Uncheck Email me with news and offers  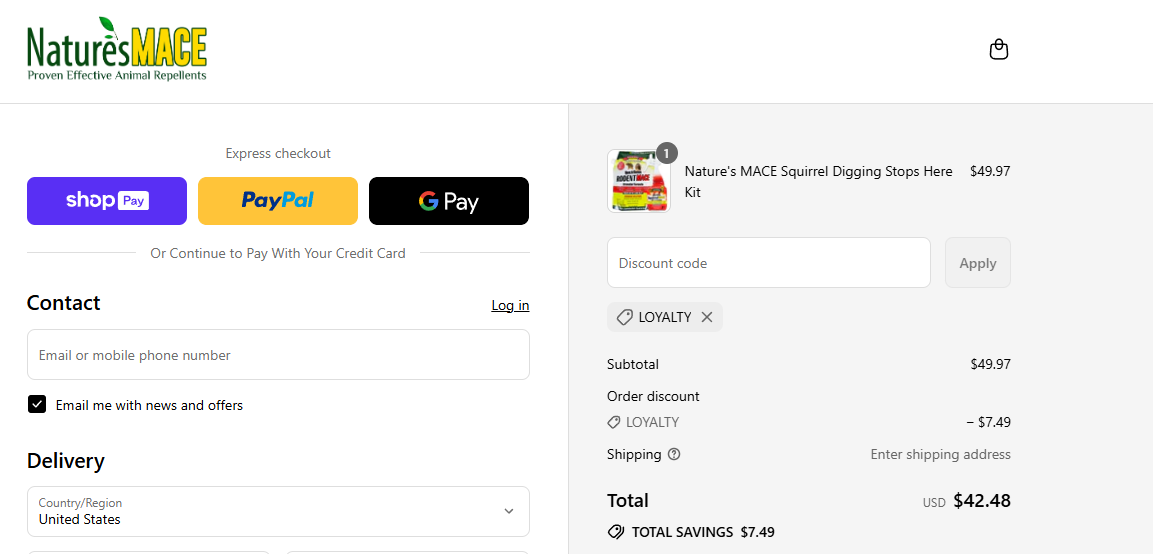(x=37, y=405)
